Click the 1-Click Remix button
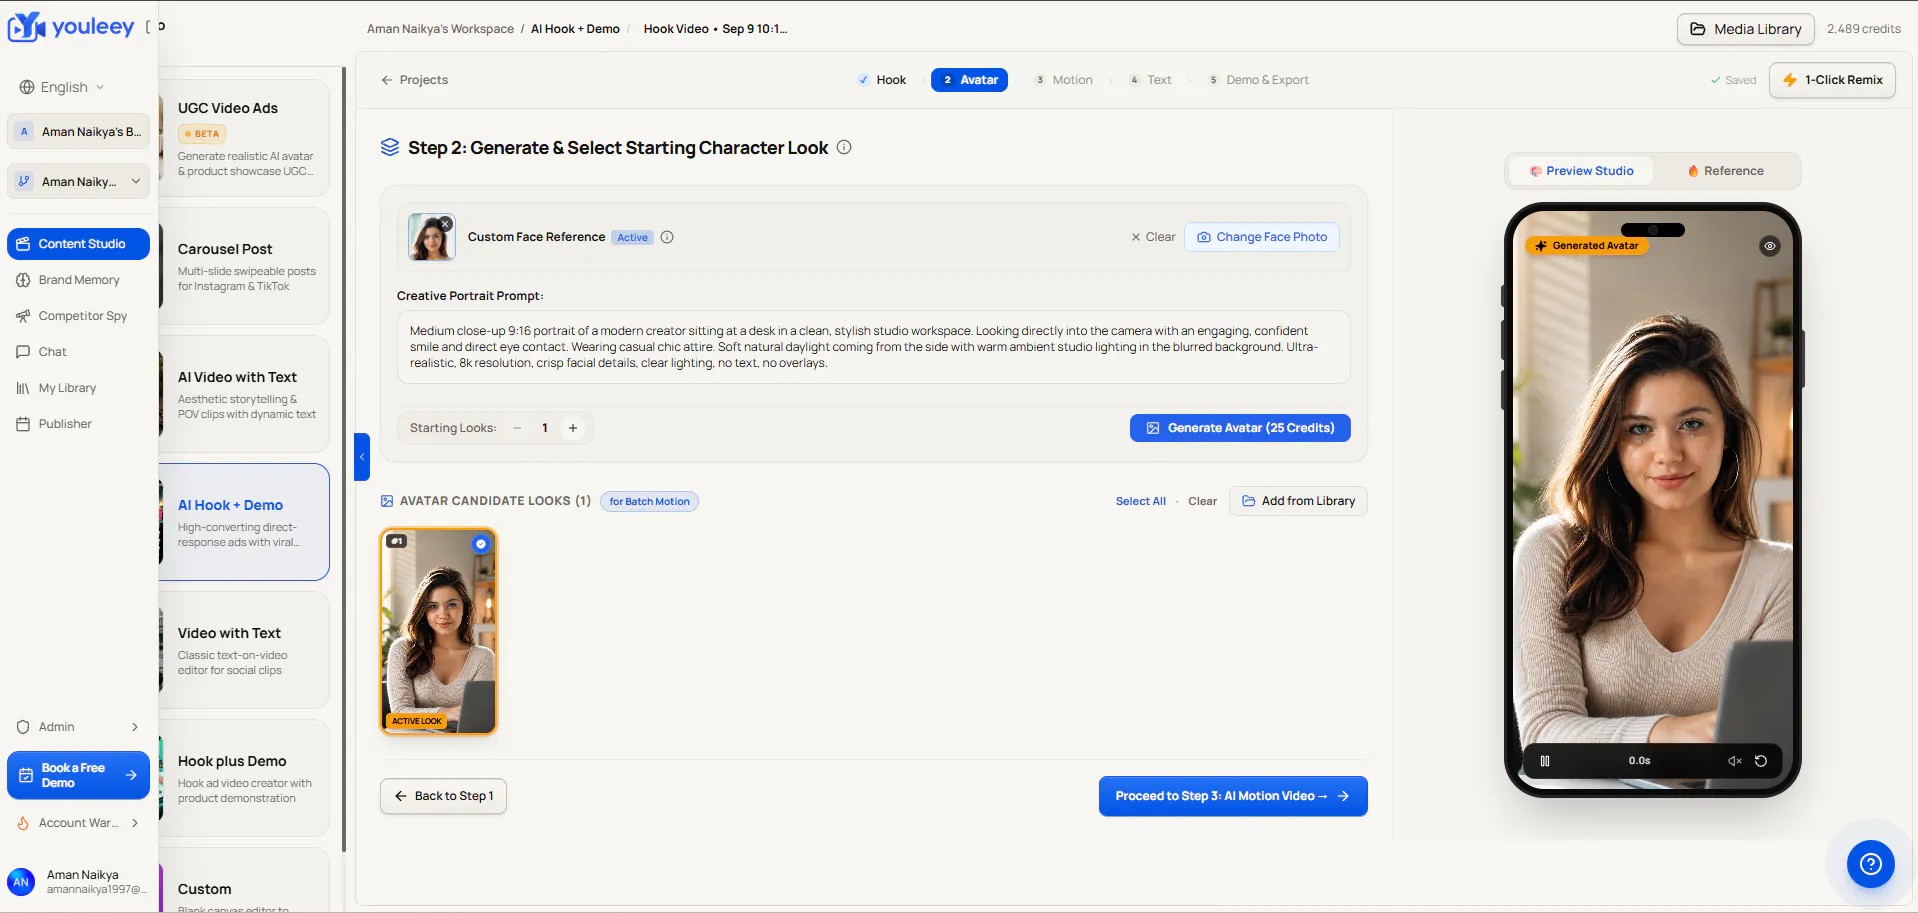Screen dimensions: 1918x913 (1832, 80)
